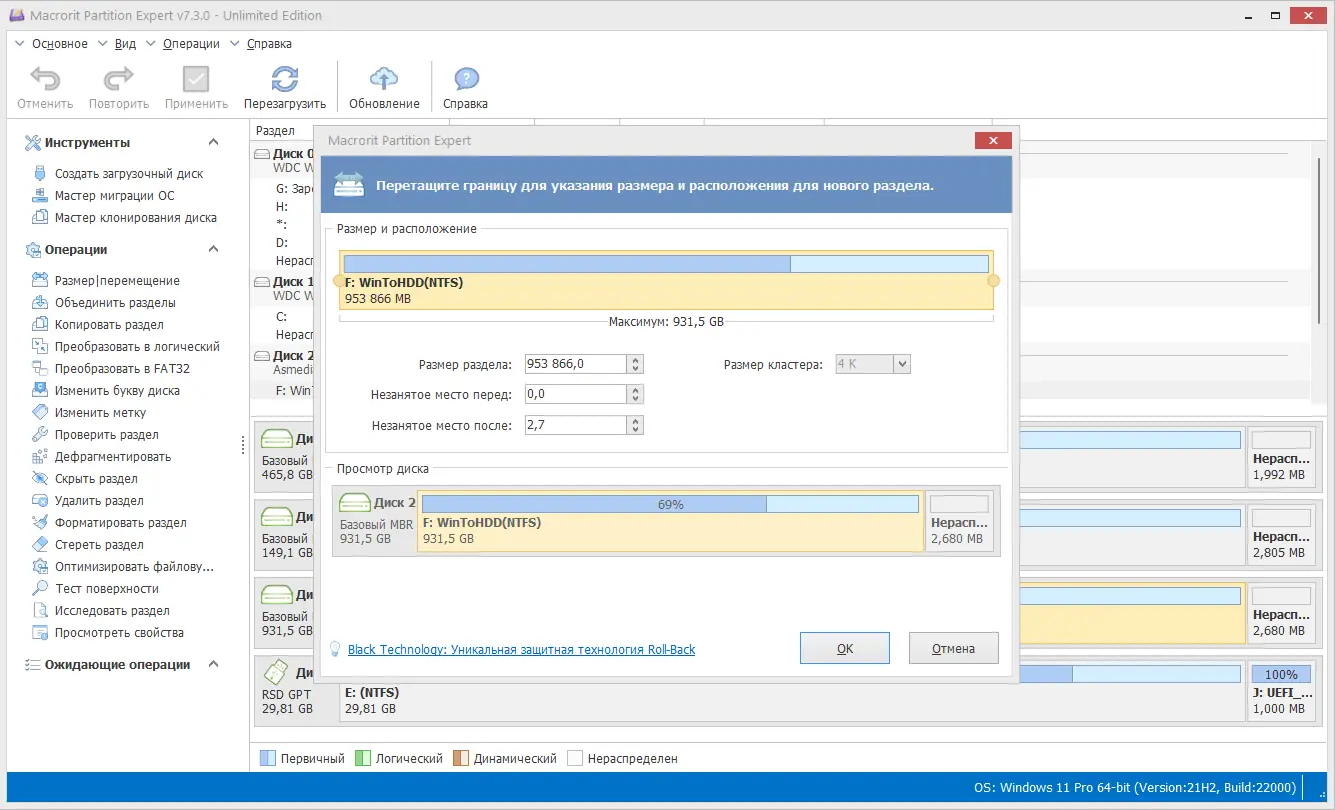The image size is (1335, 810).
Task: Select the 2,805 MB unallocated block
Action: click(1280, 535)
